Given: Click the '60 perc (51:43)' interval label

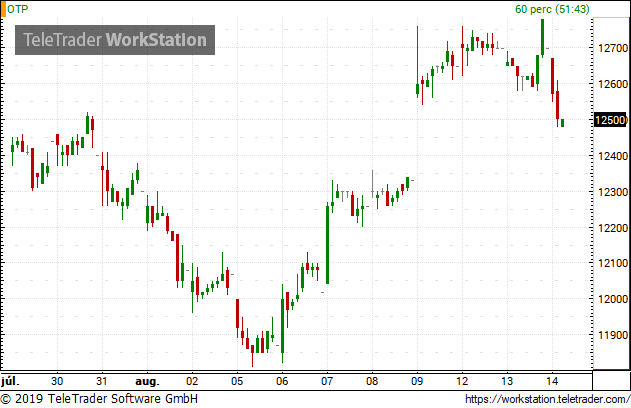Looking at the screenshot, I should point(552,9).
